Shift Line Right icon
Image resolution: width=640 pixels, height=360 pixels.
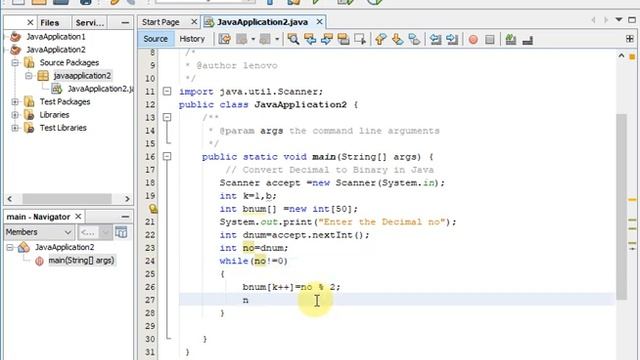coord(452,39)
